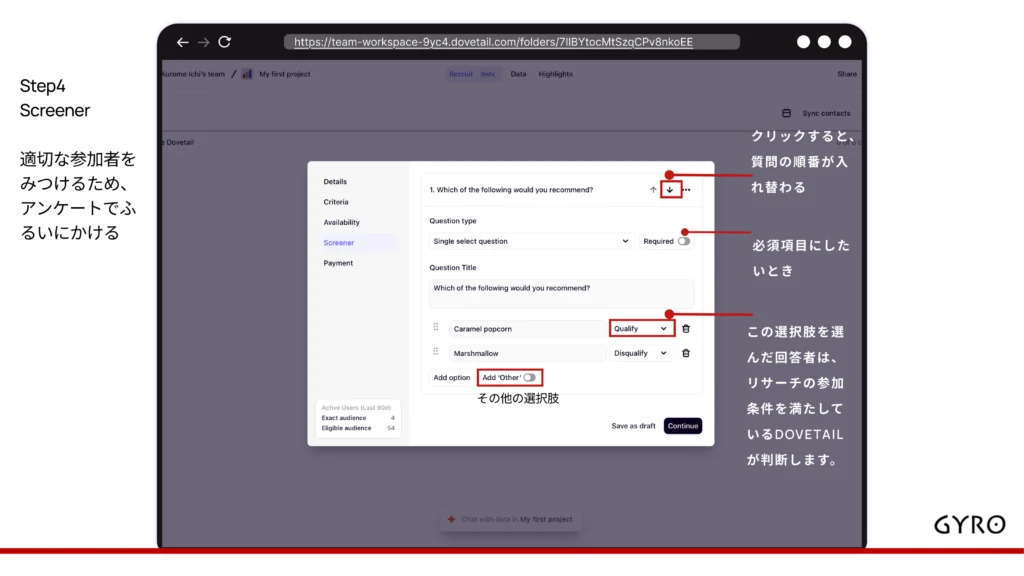This screenshot has width=1024, height=576.
Task: Delete the Marshmallow option
Action: (686, 353)
